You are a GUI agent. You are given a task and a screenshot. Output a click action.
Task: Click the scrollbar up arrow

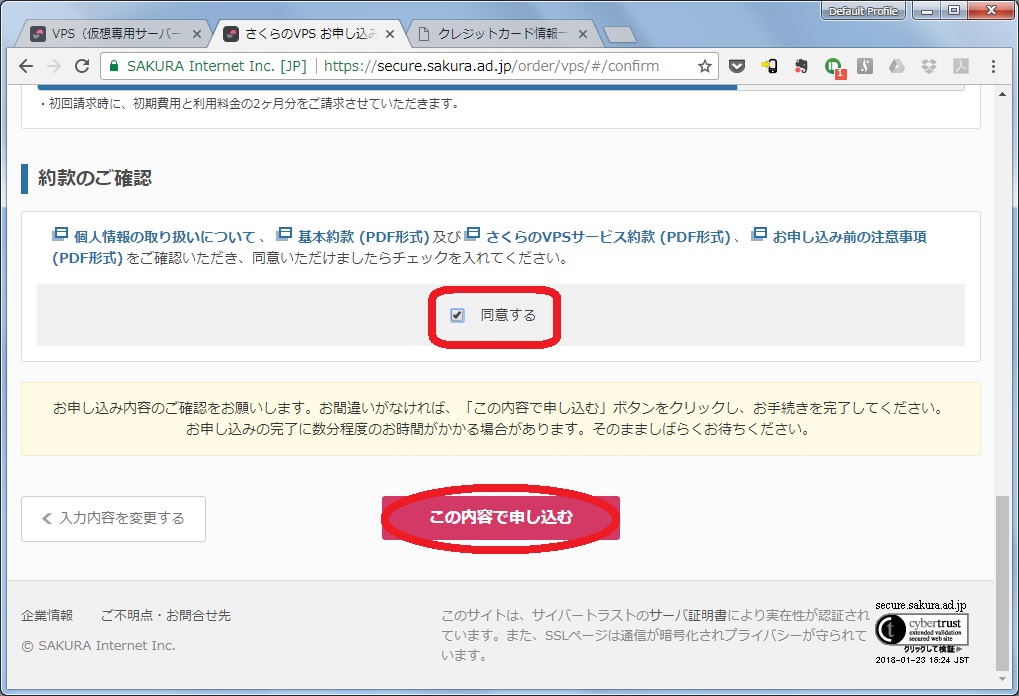tap(1002, 94)
